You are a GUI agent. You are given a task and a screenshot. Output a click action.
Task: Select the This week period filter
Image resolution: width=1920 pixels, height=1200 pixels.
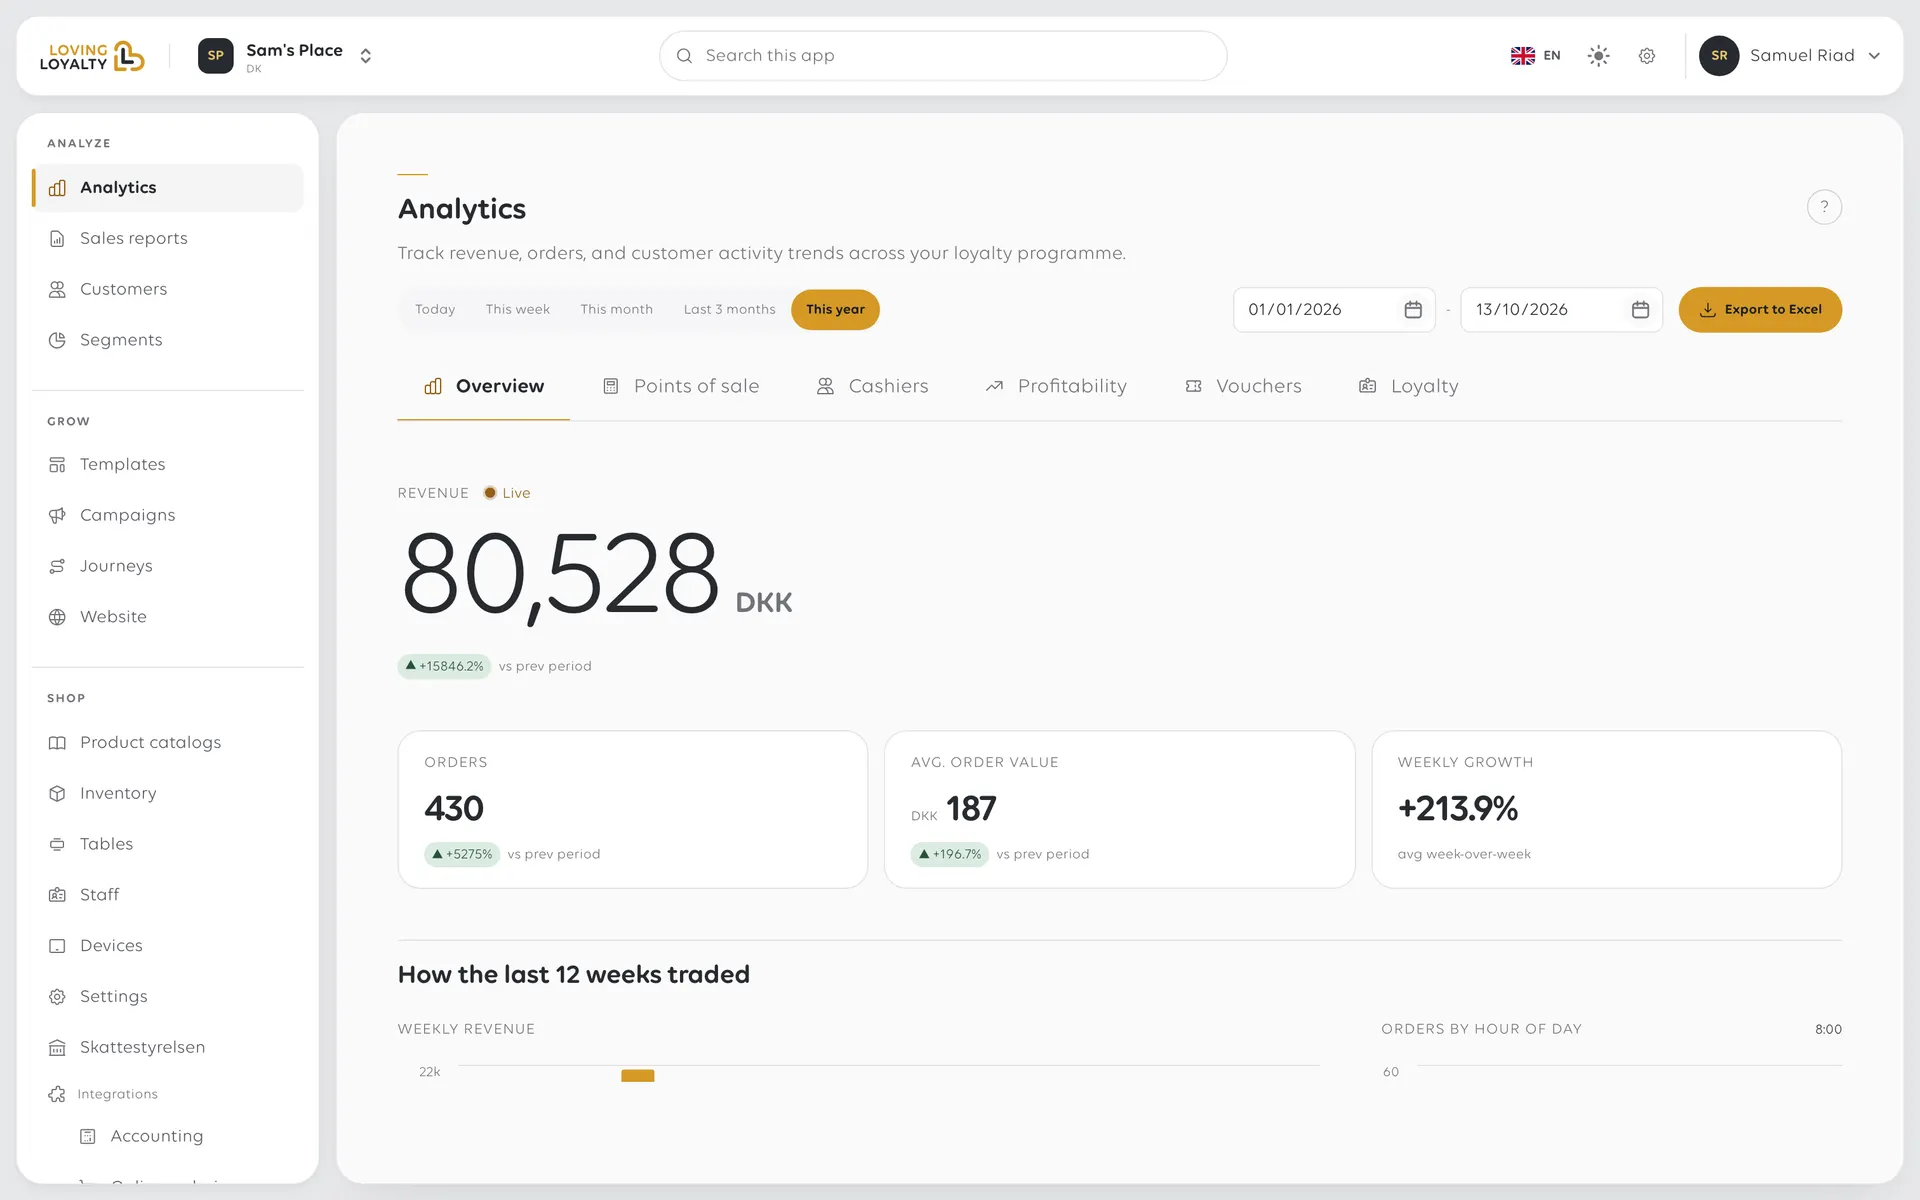coord(517,310)
